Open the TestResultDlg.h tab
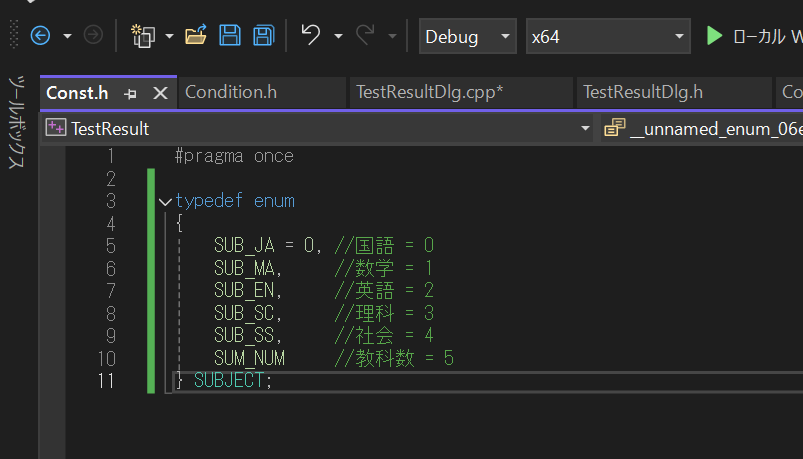The height and width of the screenshot is (459, 803). (x=642, y=92)
